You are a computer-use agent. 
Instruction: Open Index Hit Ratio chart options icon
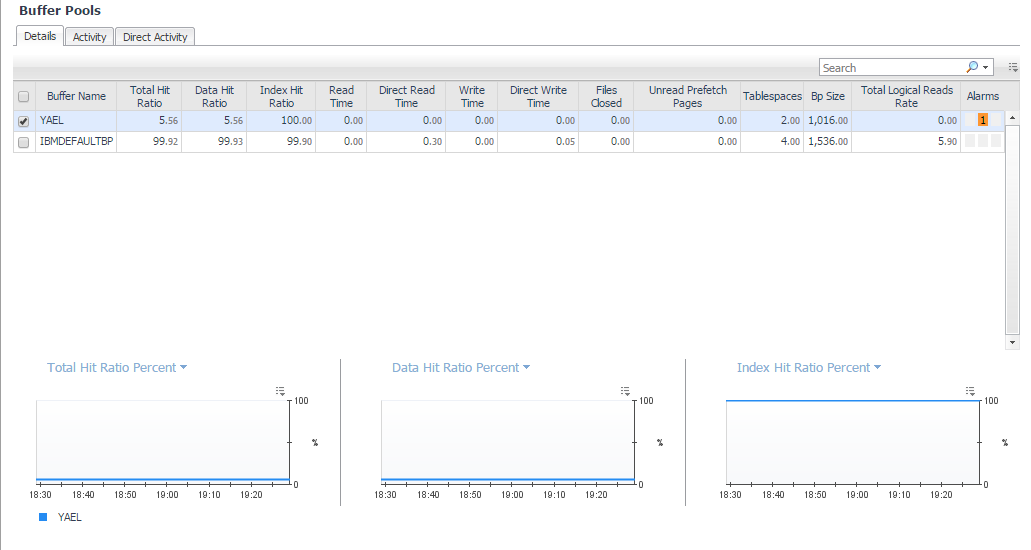[x=969, y=391]
